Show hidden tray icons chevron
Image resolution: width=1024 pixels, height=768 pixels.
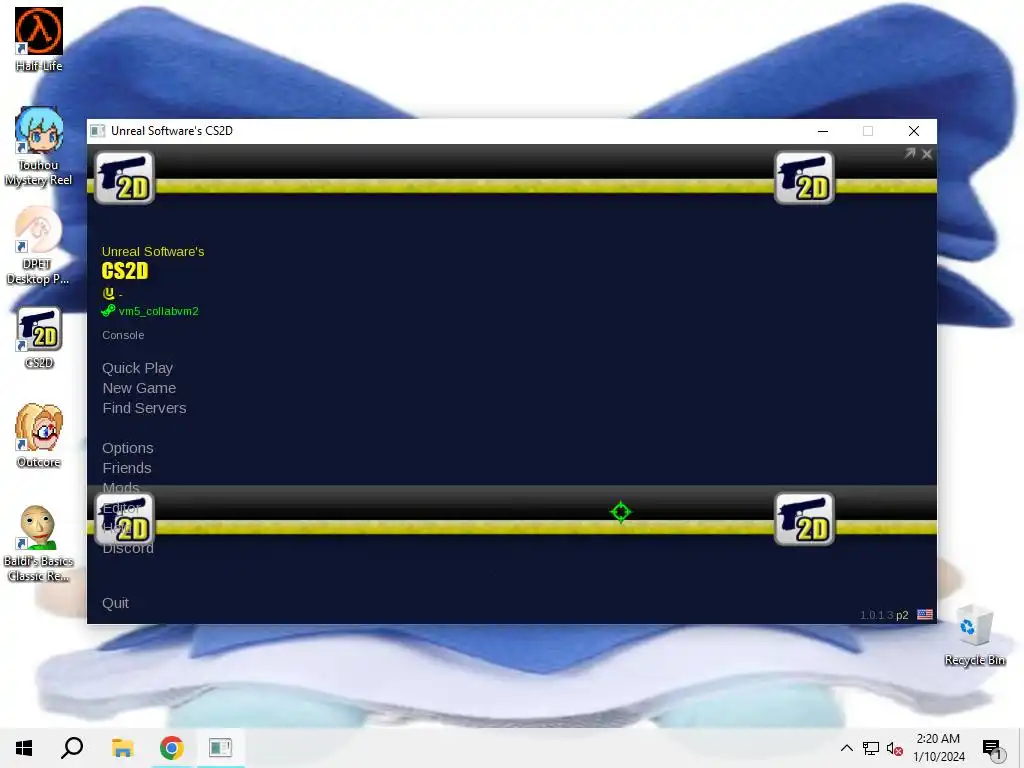[846, 748]
